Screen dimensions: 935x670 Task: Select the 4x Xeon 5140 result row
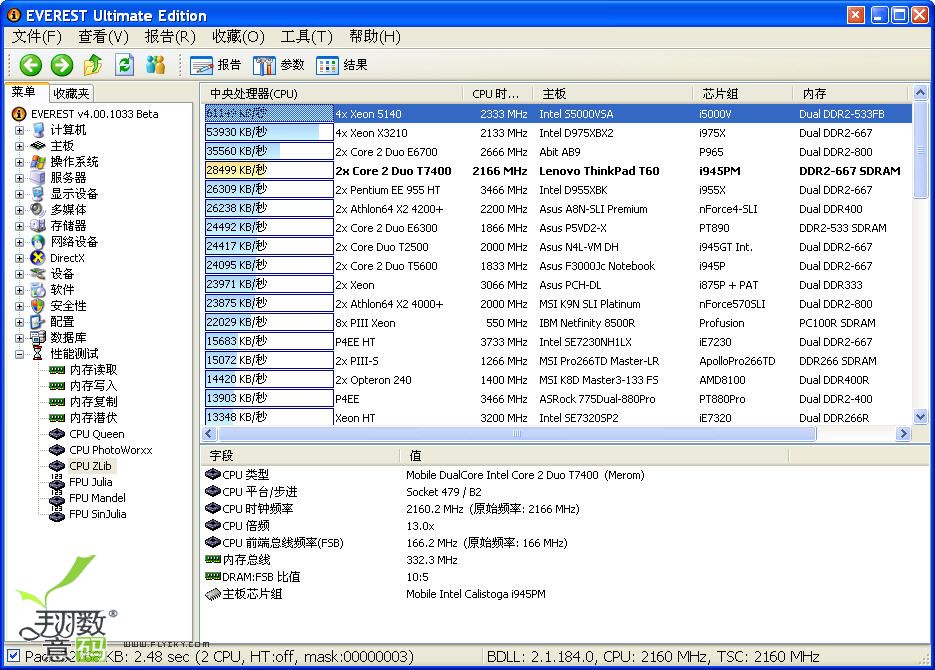click(x=558, y=114)
